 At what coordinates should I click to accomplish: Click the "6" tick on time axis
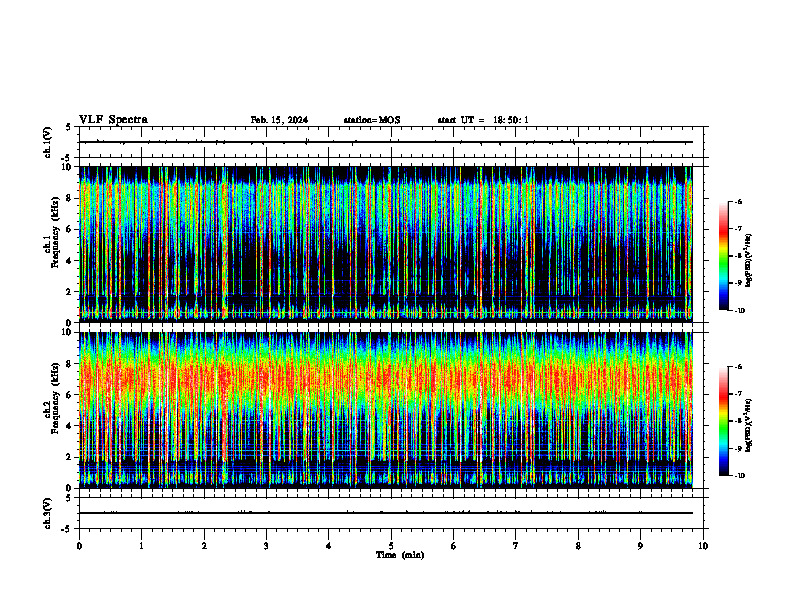[454, 546]
